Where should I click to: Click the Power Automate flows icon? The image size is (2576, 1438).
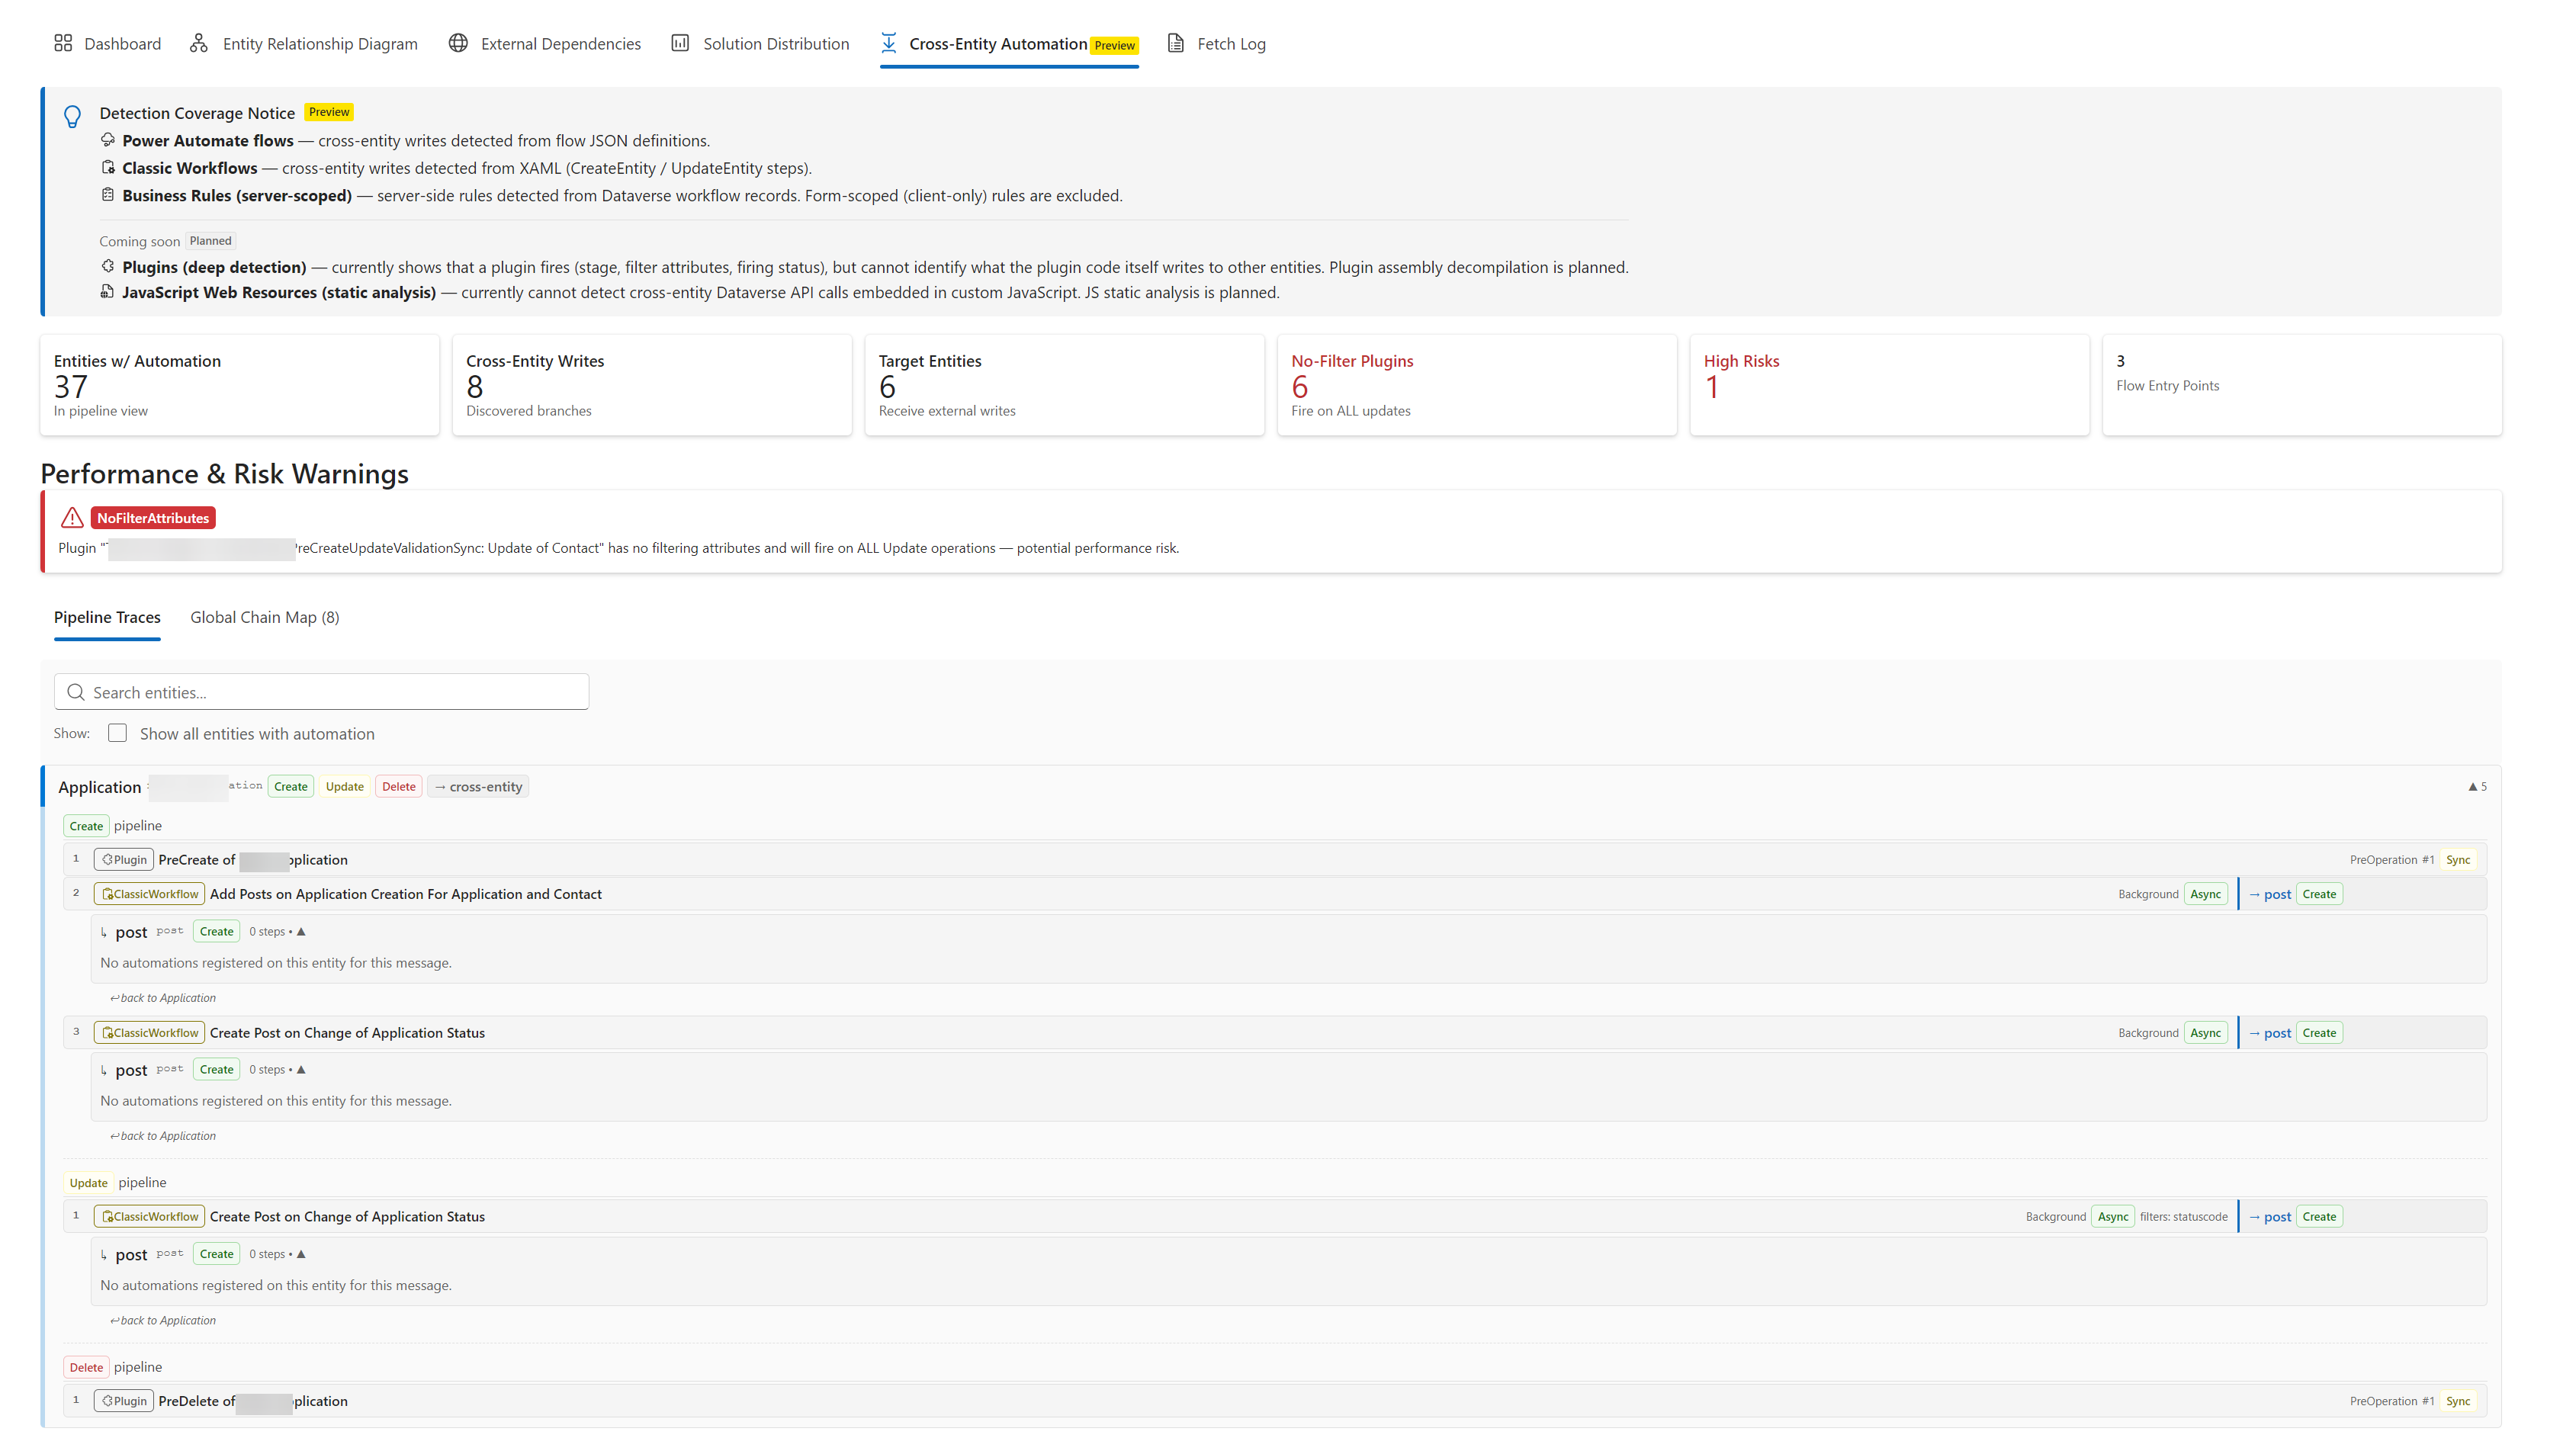point(108,140)
